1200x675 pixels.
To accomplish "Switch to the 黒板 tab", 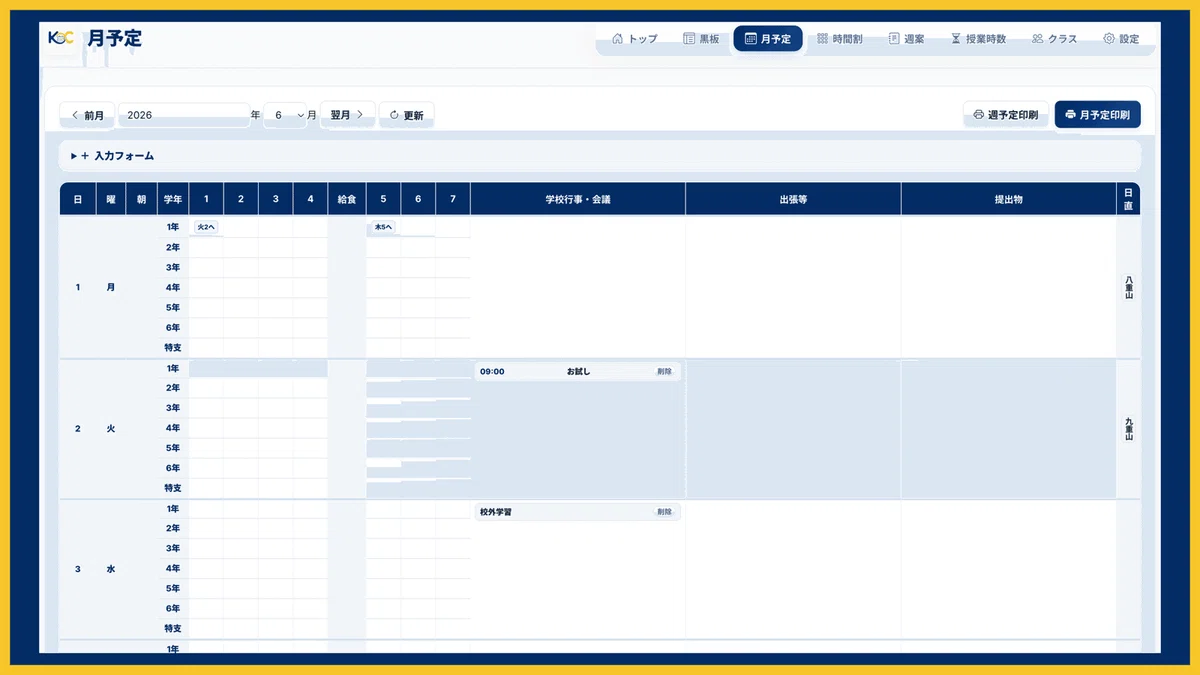I will pos(701,39).
